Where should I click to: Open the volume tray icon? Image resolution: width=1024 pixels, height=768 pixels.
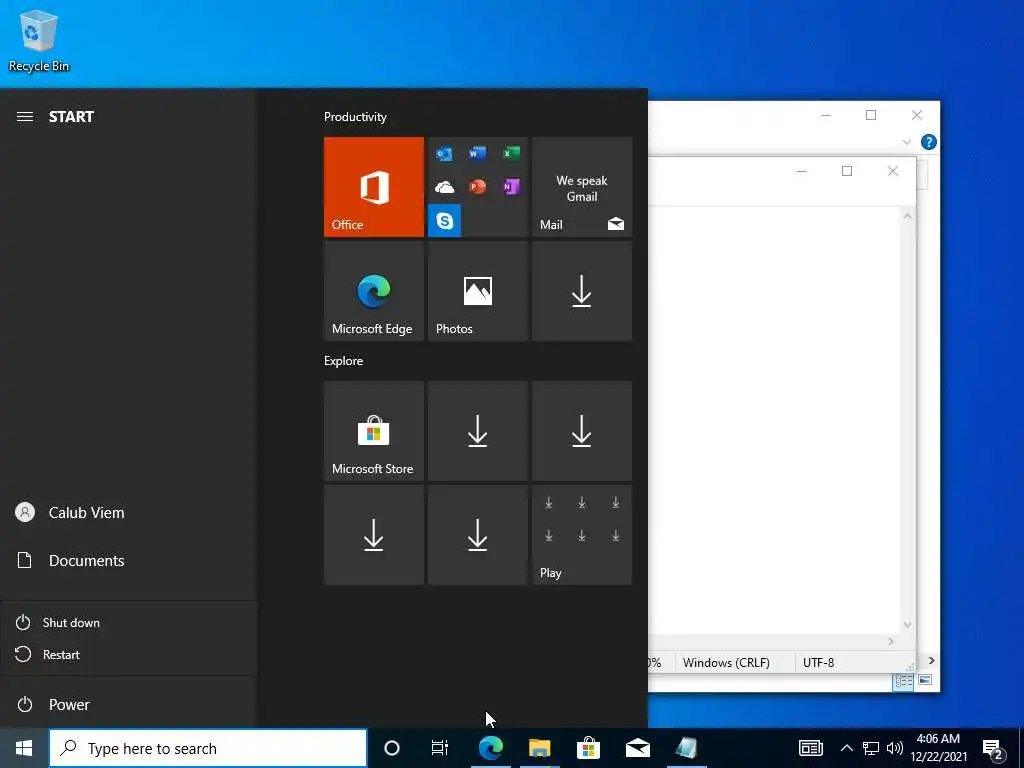(x=895, y=748)
